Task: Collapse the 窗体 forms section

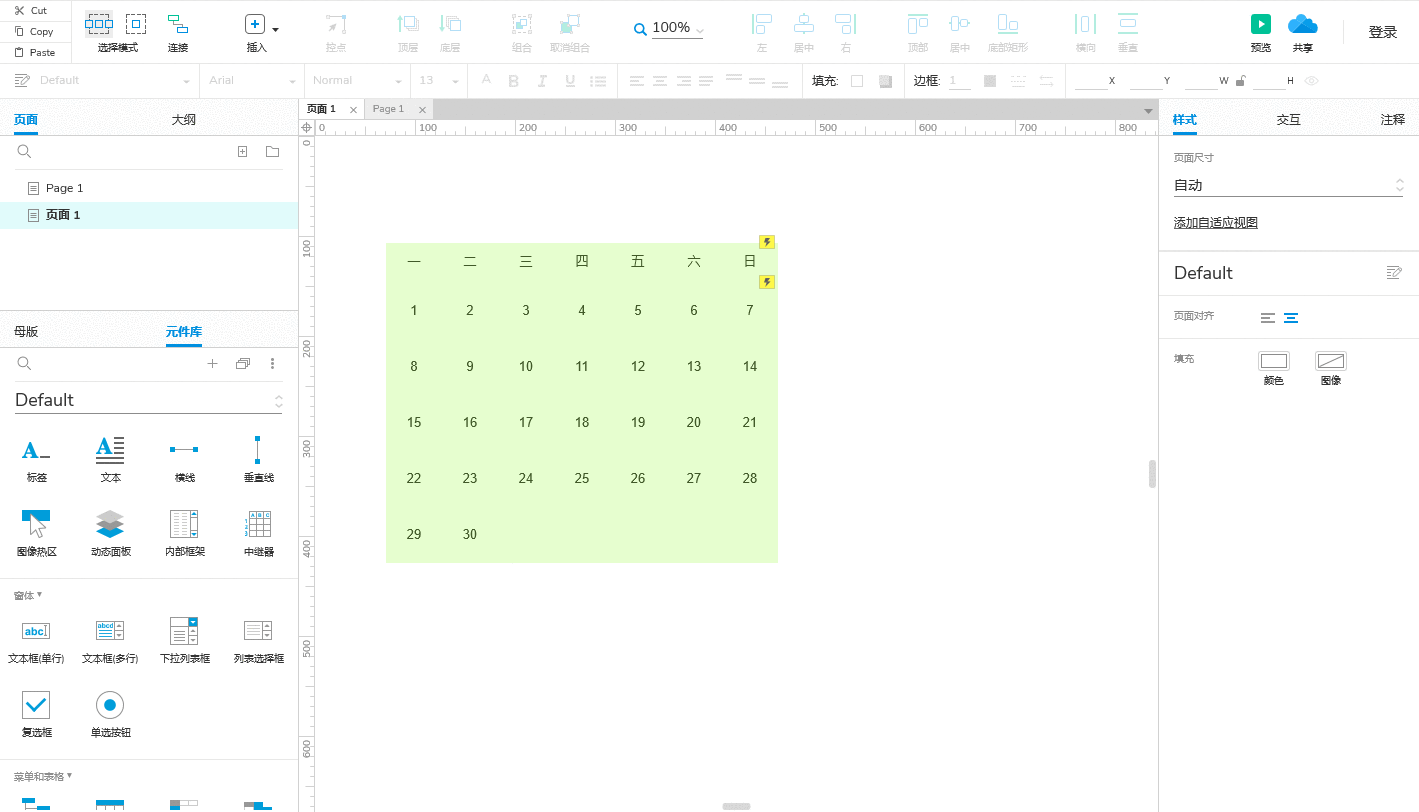Action: pos(28,595)
